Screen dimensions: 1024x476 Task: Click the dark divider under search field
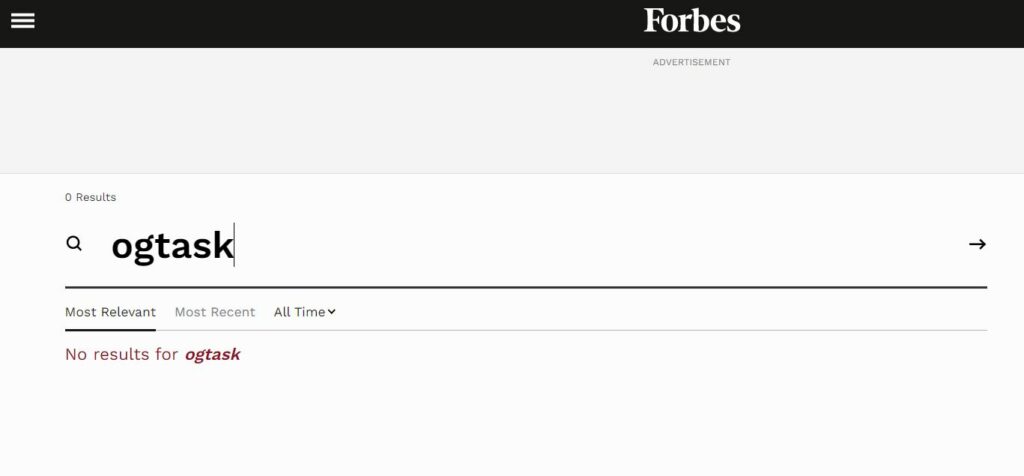526,287
